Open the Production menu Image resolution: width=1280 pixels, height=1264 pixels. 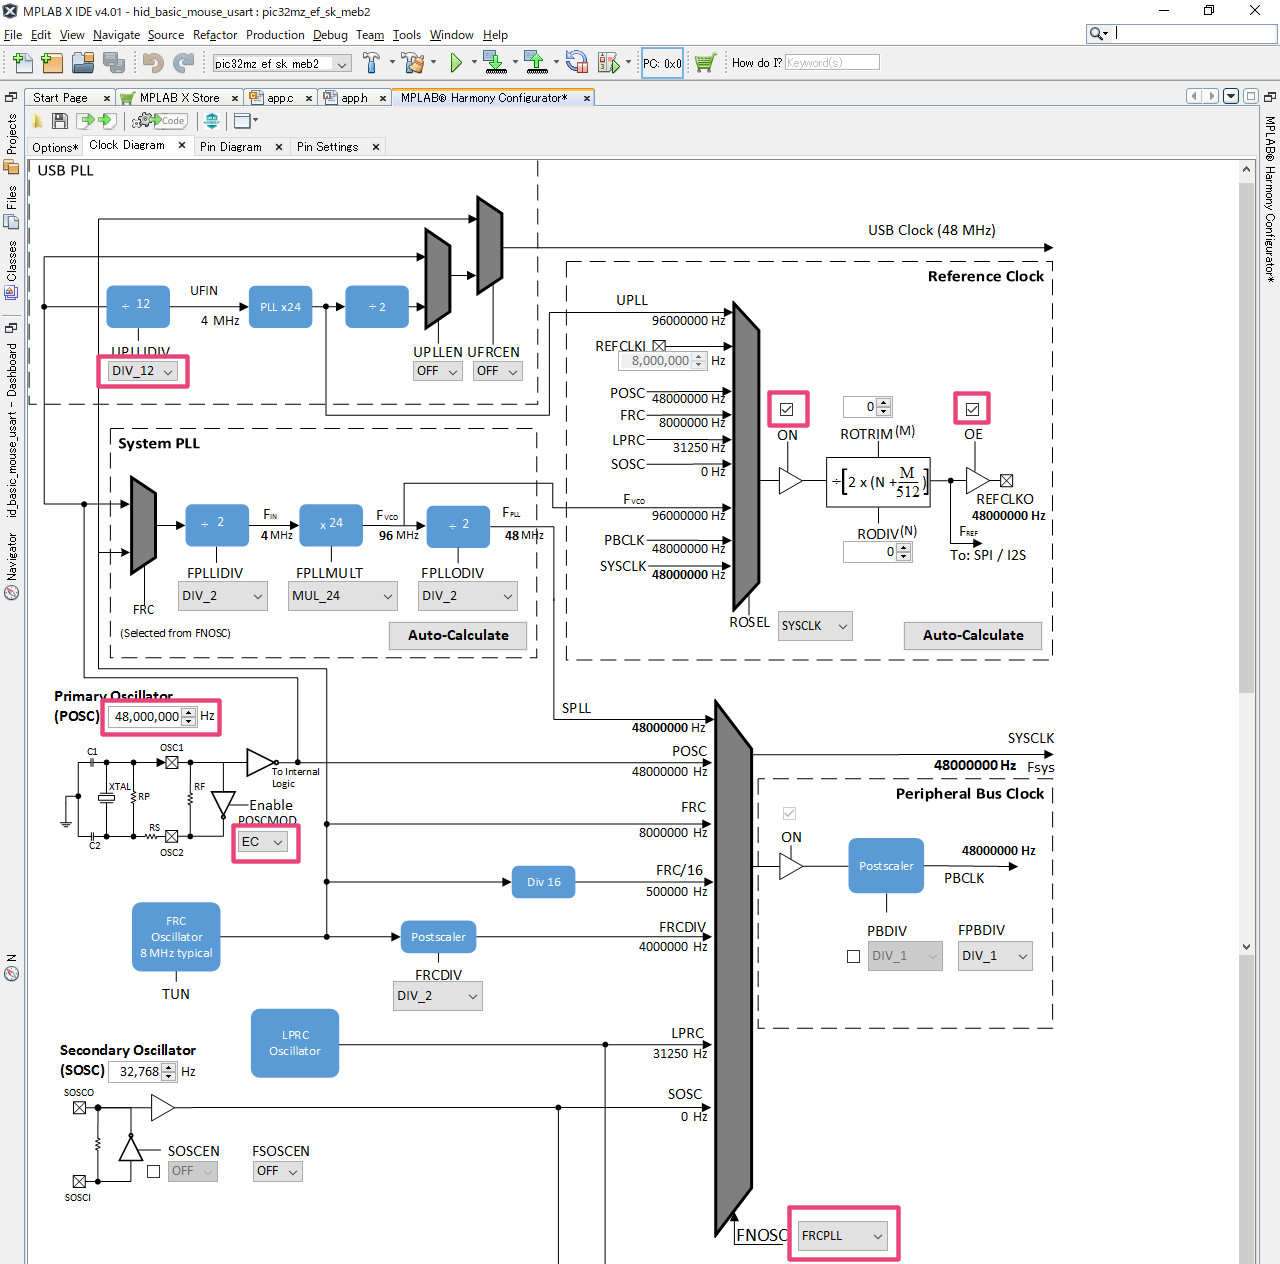point(275,35)
